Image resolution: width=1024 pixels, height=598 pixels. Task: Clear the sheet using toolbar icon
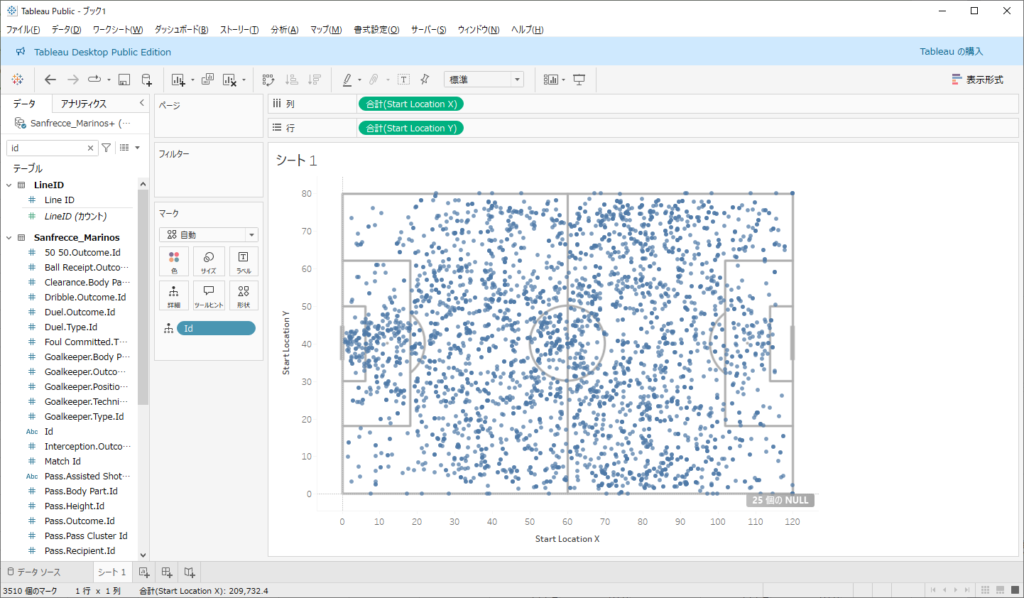(x=229, y=80)
